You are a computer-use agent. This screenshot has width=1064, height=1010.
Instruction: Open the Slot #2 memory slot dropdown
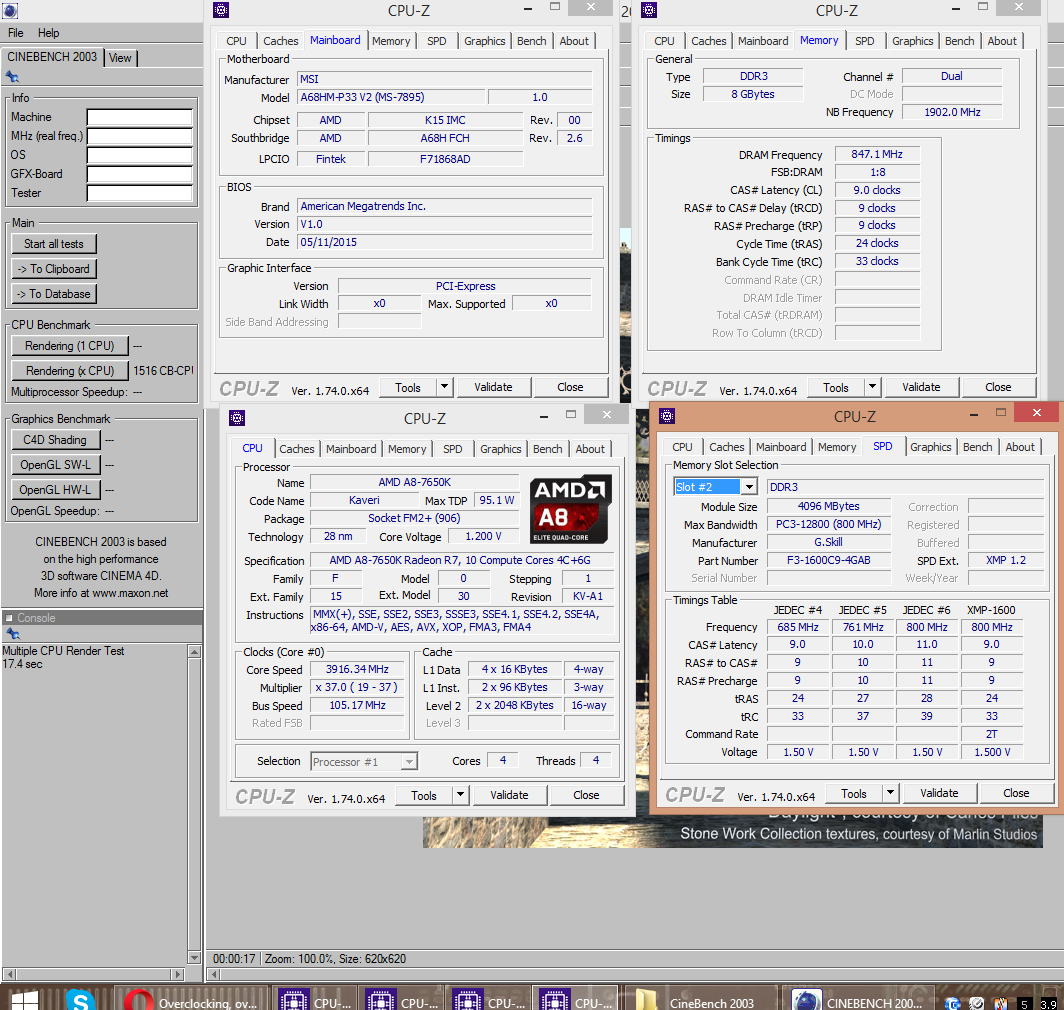pyautogui.click(x=748, y=487)
